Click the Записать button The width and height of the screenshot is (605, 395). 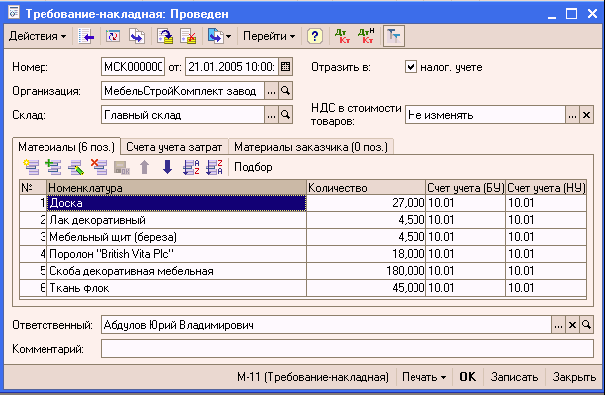(514, 377)
